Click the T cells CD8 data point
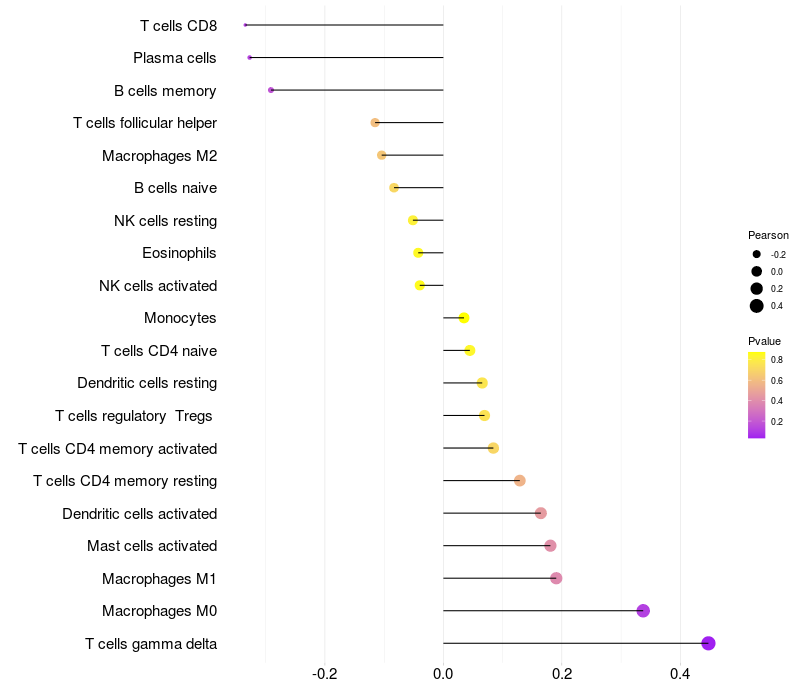Image resolution: width=800 pixels, height=700 pixels. 245,25
